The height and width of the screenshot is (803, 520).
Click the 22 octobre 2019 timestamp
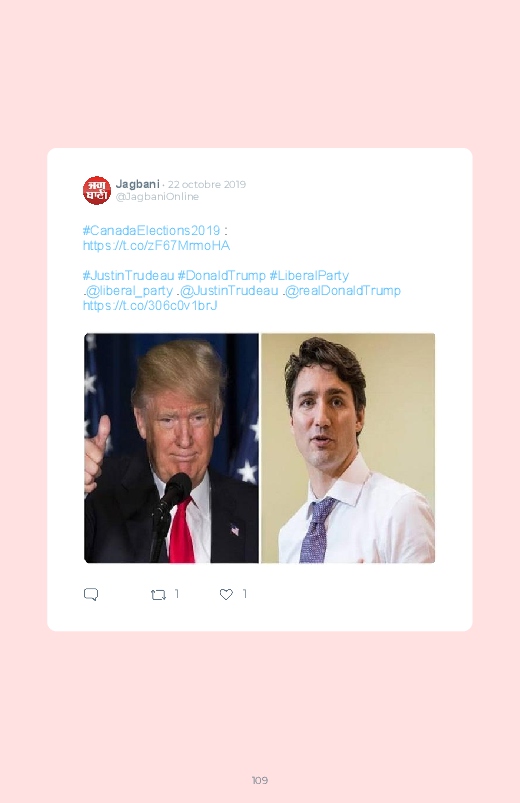[x=206, y=184]
